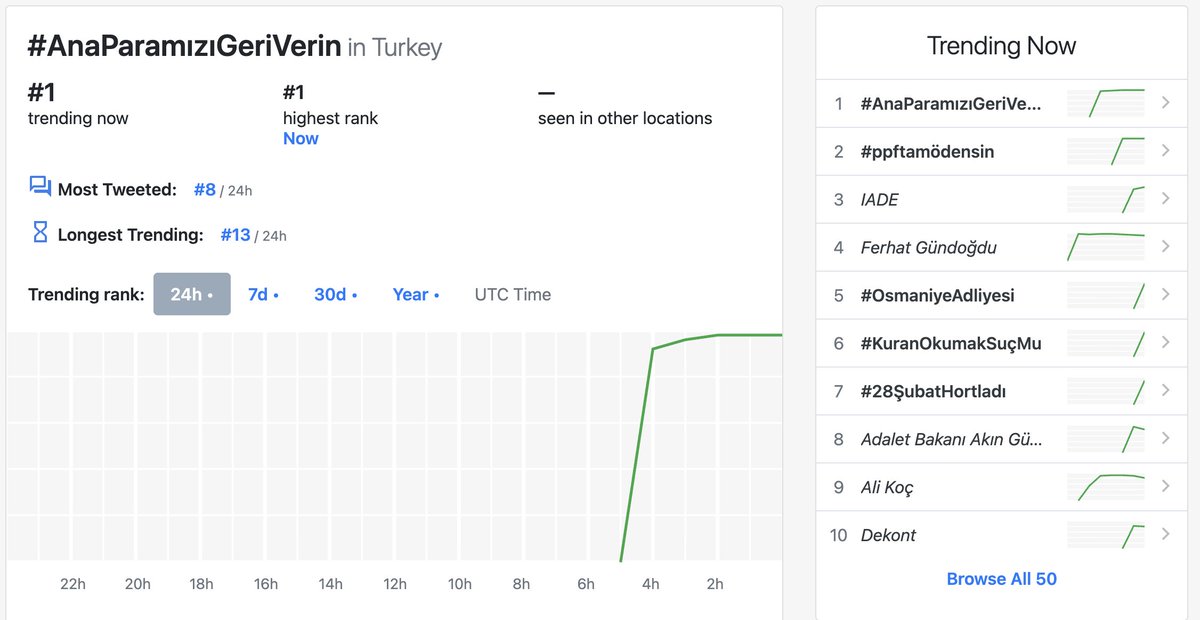This screenshot has width=1200, height=620.
Task: Click the Ferhat Gündoğdu sparkline chart
Action: 1106,247
